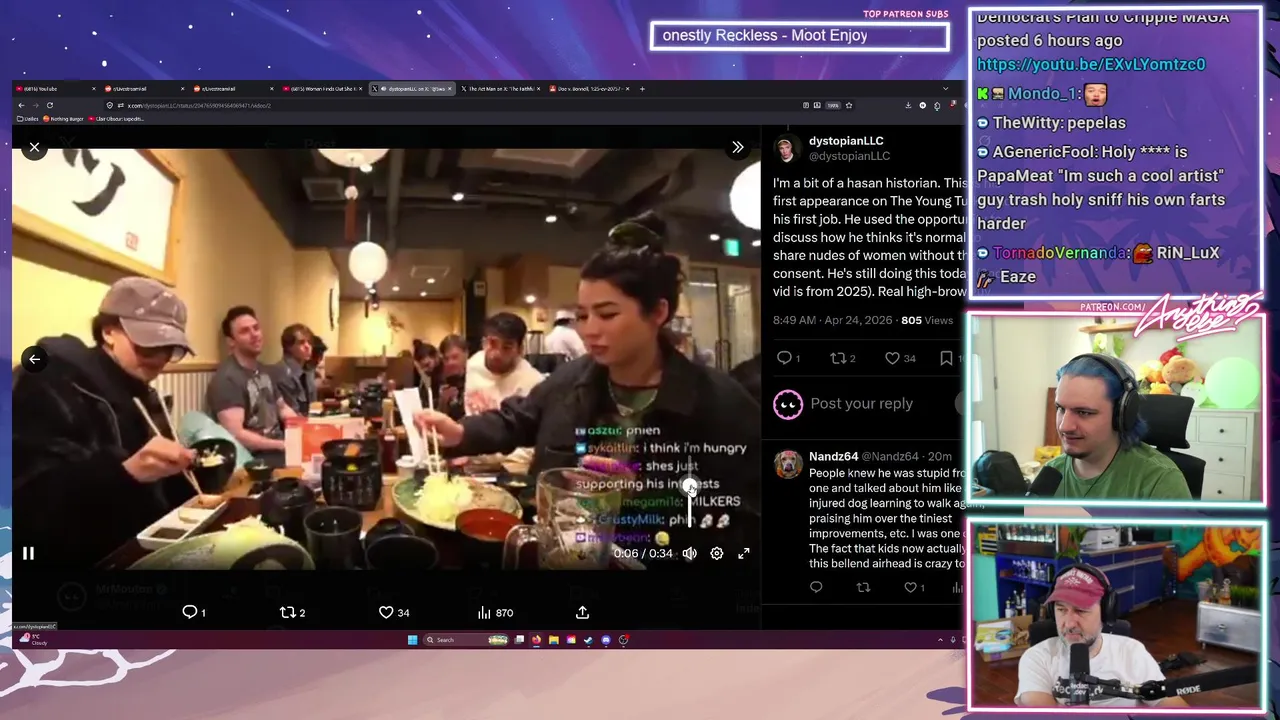Open the Nandz64 reply author name
The image size is (1280, 720).
point(833,456)
